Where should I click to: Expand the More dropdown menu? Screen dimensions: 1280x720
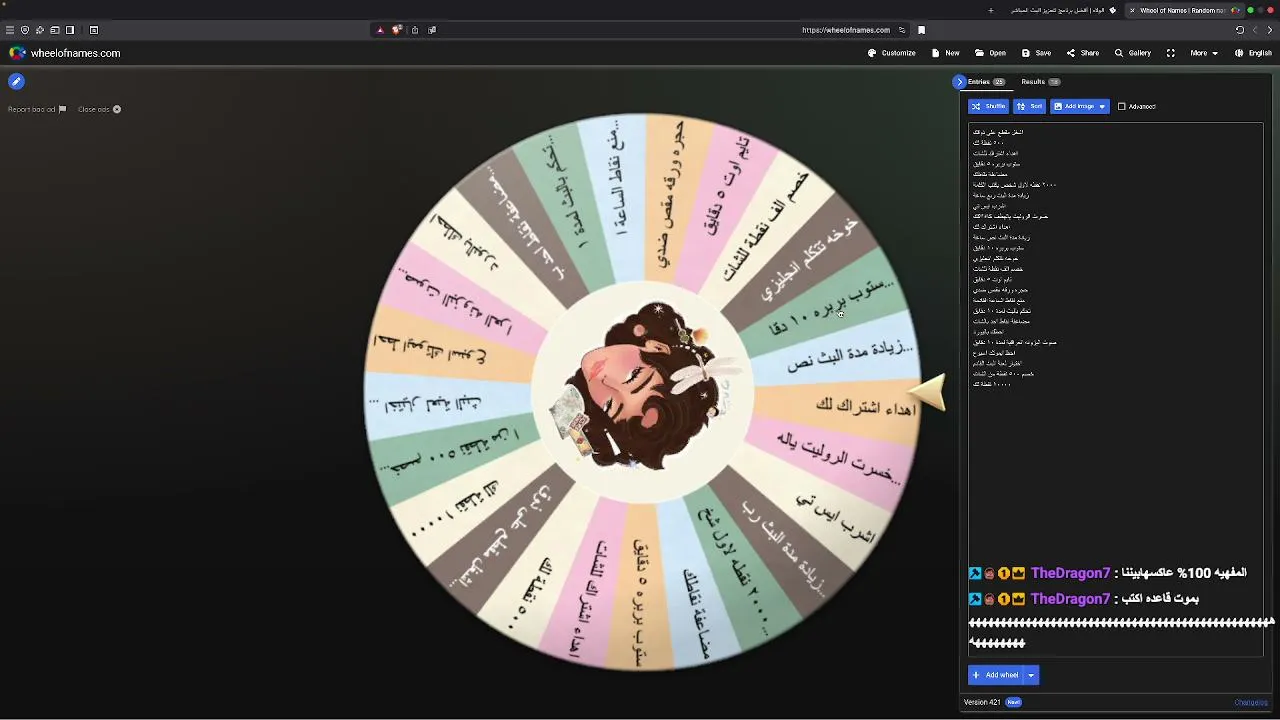1203,53
